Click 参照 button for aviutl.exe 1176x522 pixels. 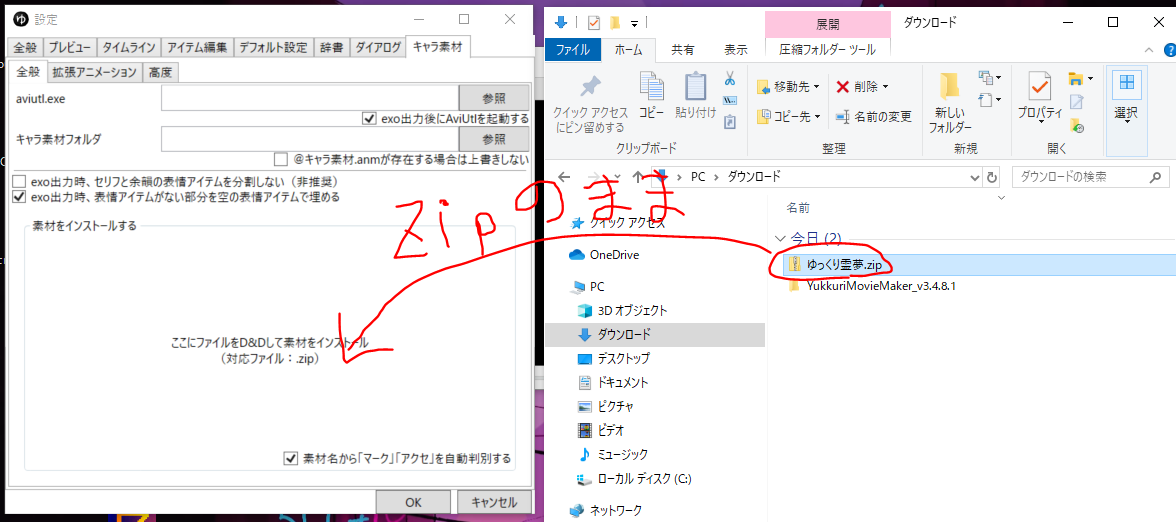[x=494, y=98]
